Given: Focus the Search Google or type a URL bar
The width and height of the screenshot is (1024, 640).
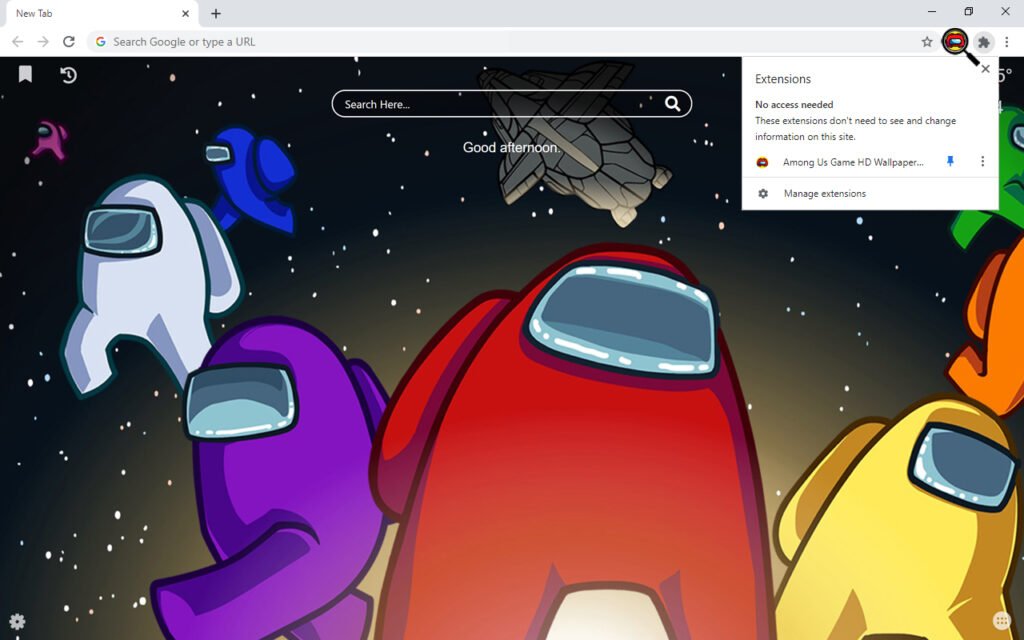Looking at the screenshot, I should click(500, 42).
